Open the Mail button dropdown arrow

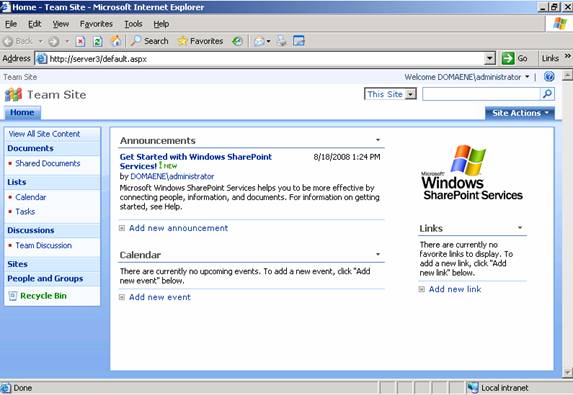tap(269, 42)
